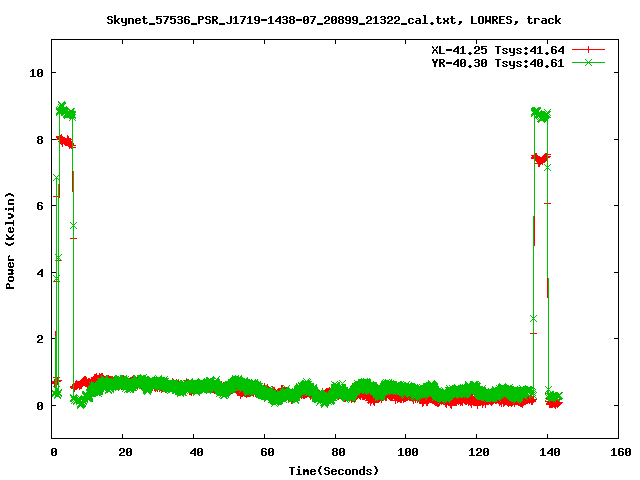Select the XL-41.25 Tsys:41.64 legend label
The height and width of the screenshot is (480, 640).
pos(498,50)
